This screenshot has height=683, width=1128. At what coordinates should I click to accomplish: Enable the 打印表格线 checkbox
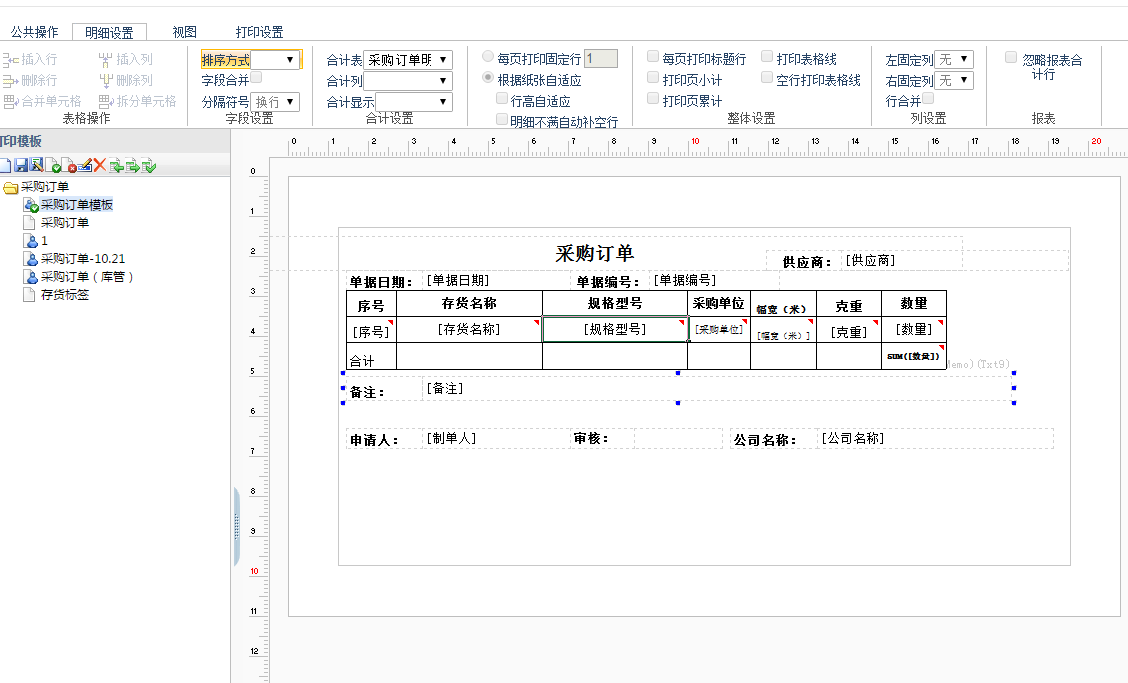[x=767, y=56]
